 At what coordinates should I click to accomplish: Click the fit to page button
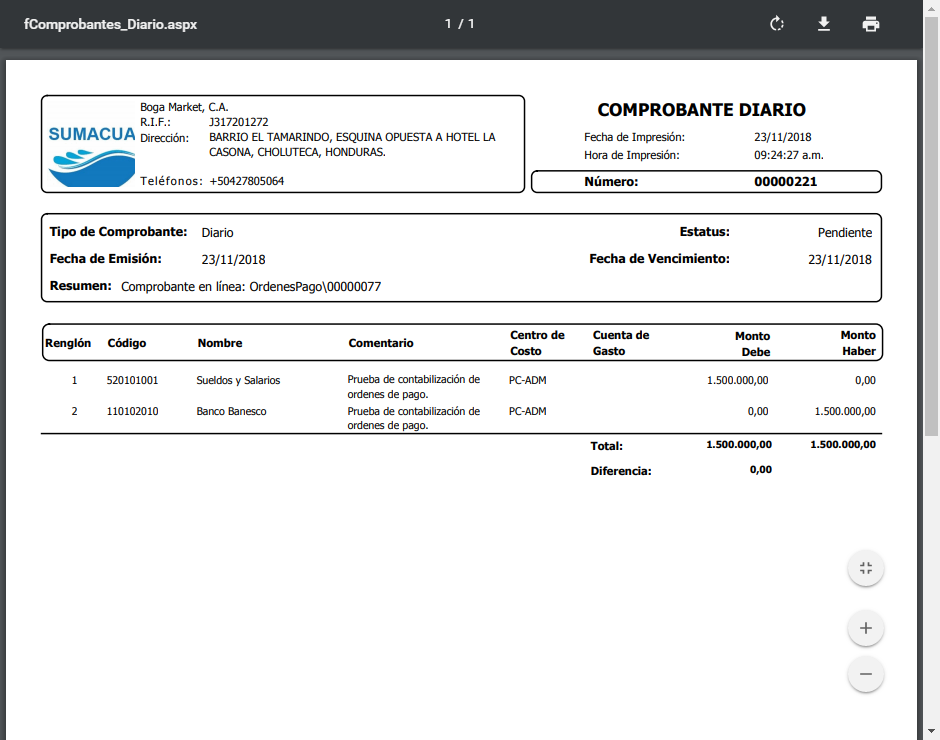pos(866,569)
